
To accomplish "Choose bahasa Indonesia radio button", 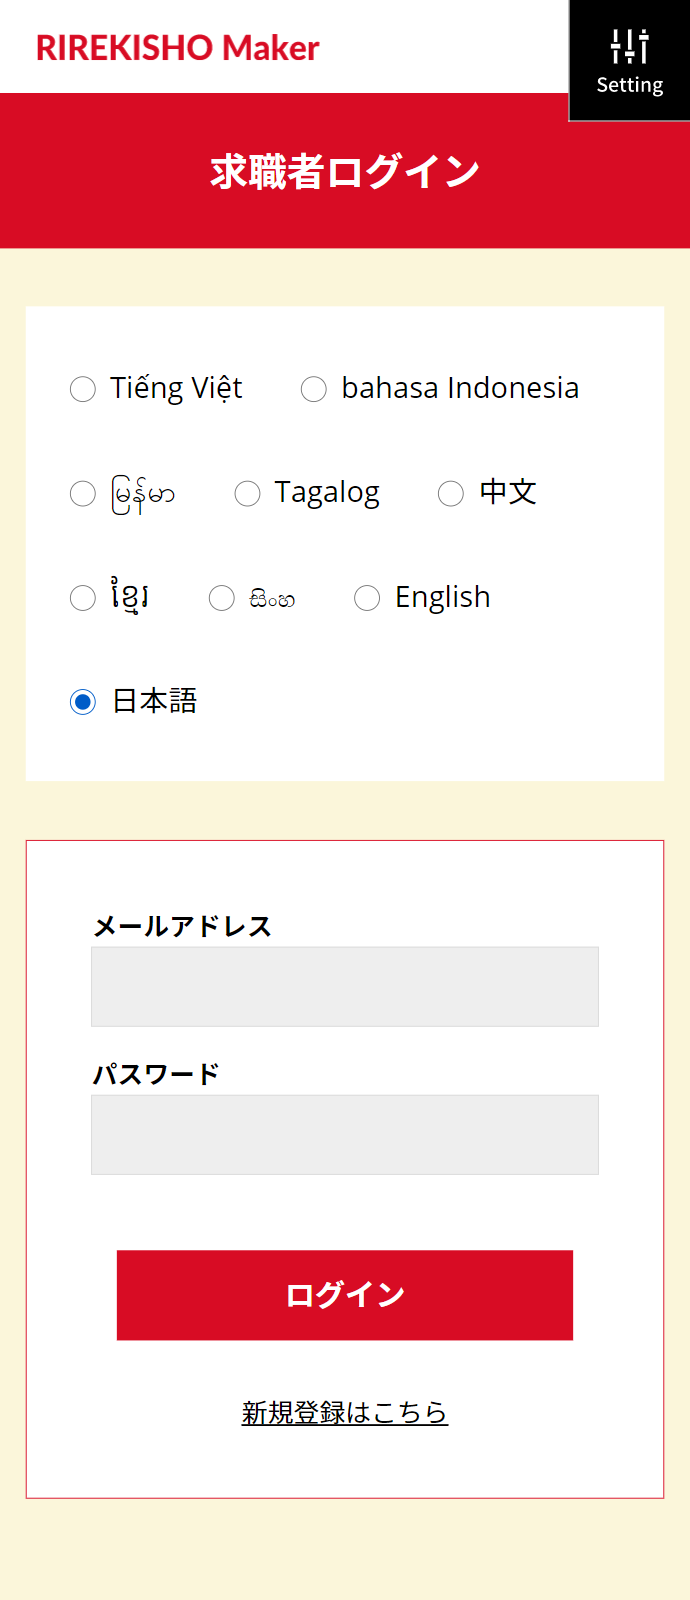I will click(x=314, y=389).
